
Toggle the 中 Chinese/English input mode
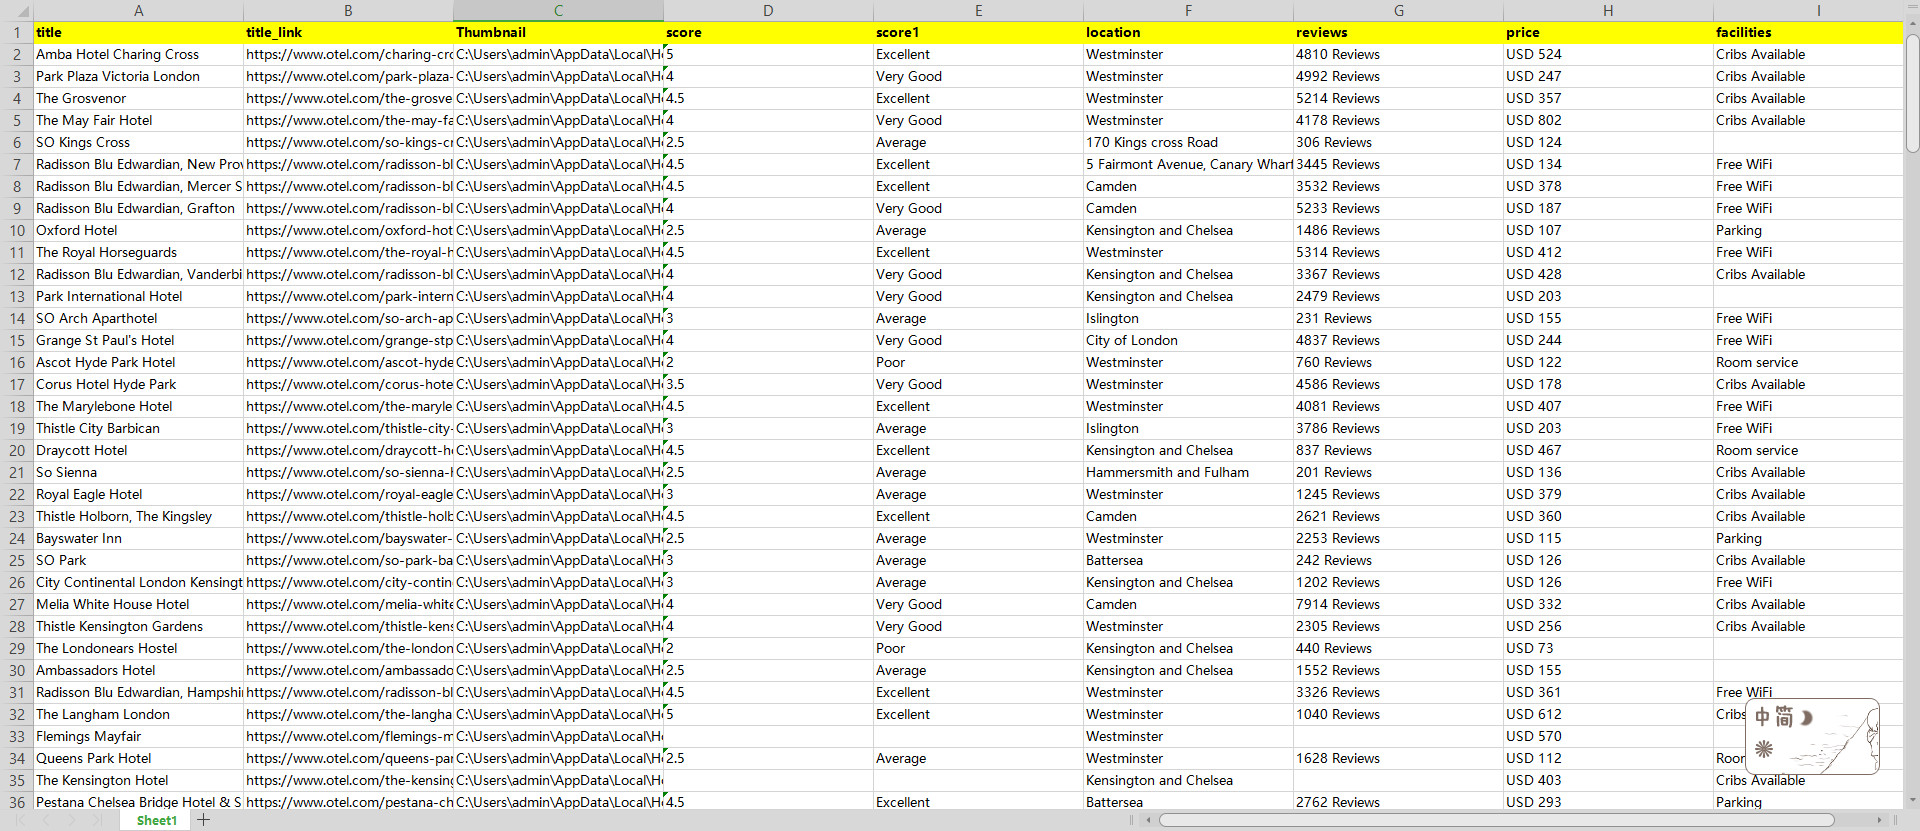1763,717
